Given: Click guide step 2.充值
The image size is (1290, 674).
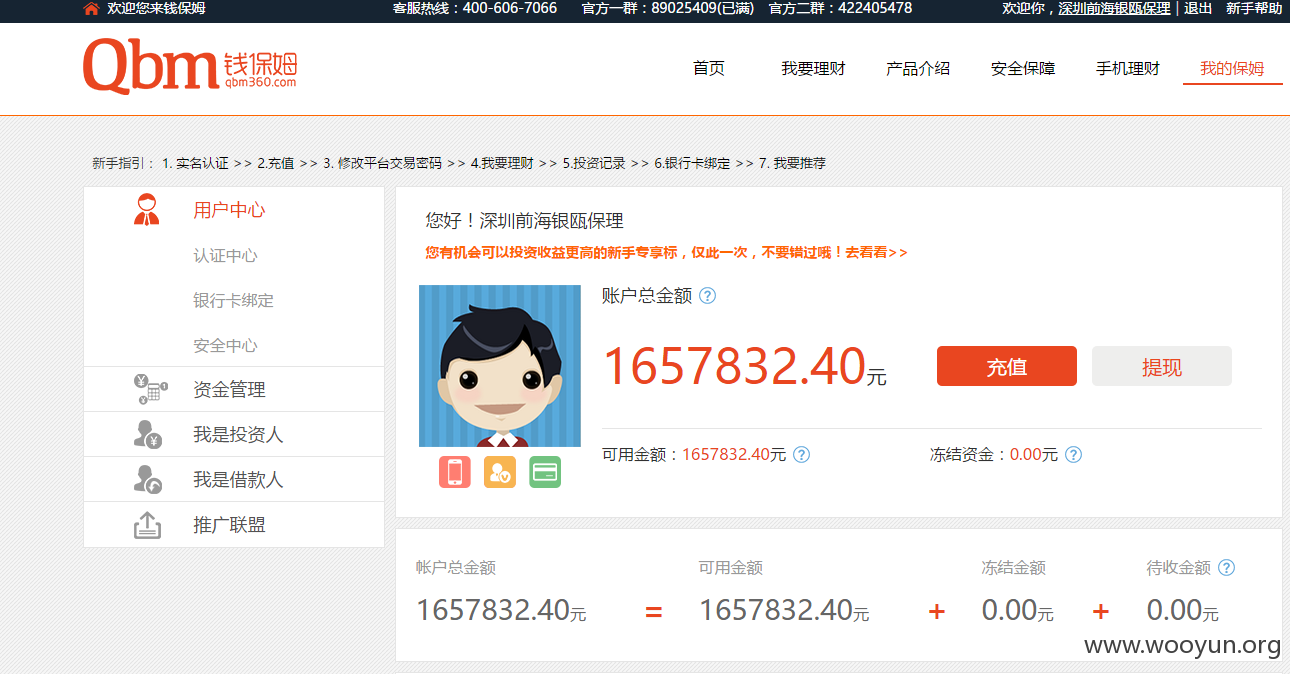Looking at the screenshot, I should 276,163.
